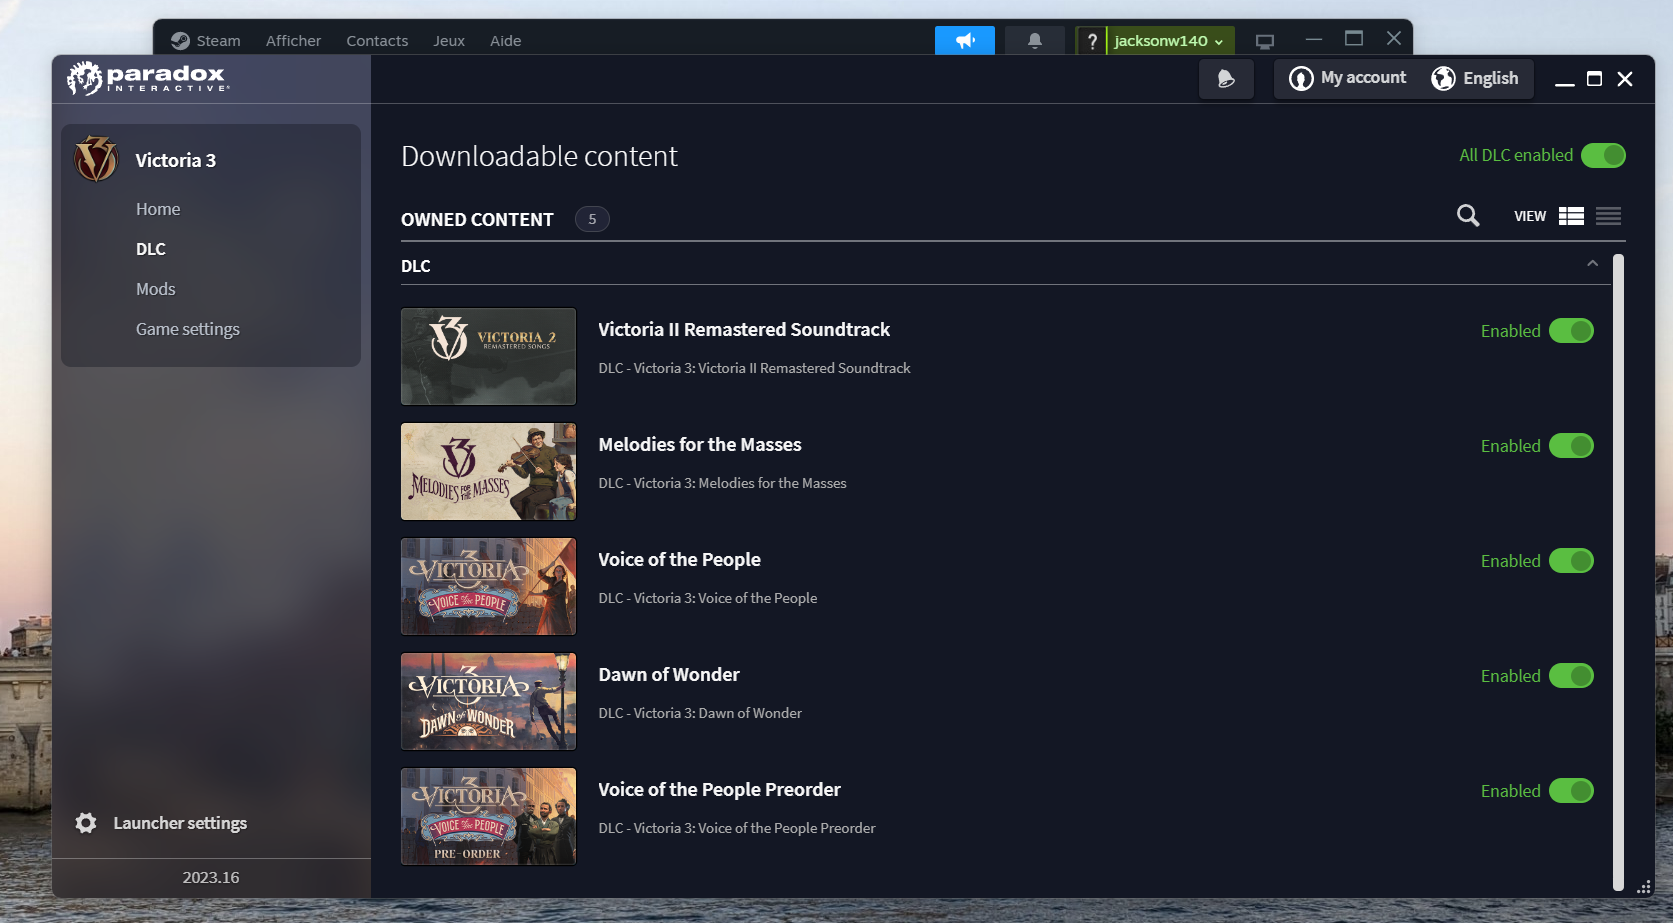
Task: Disable the All DLC enabled toggle
Action: pyautogui.click(x=1604, y=155)
